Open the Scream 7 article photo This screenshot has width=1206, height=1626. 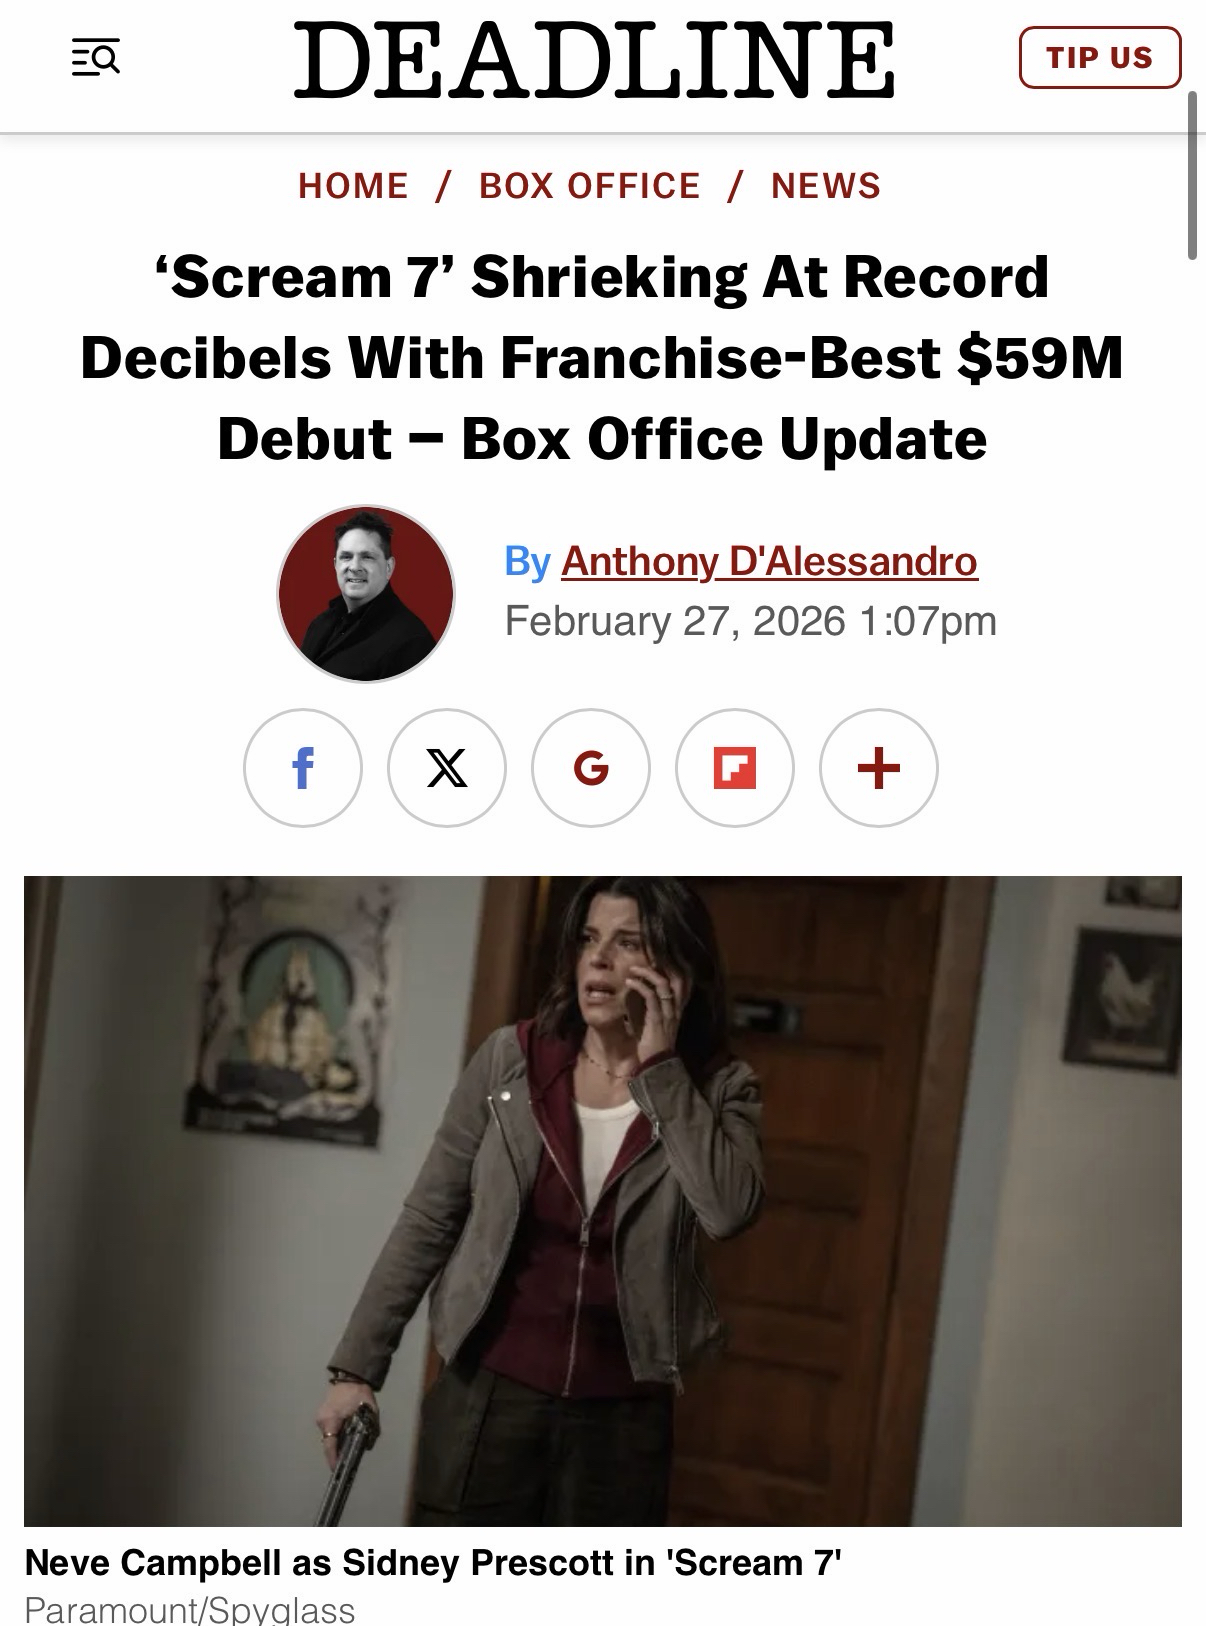[603, 1201]
